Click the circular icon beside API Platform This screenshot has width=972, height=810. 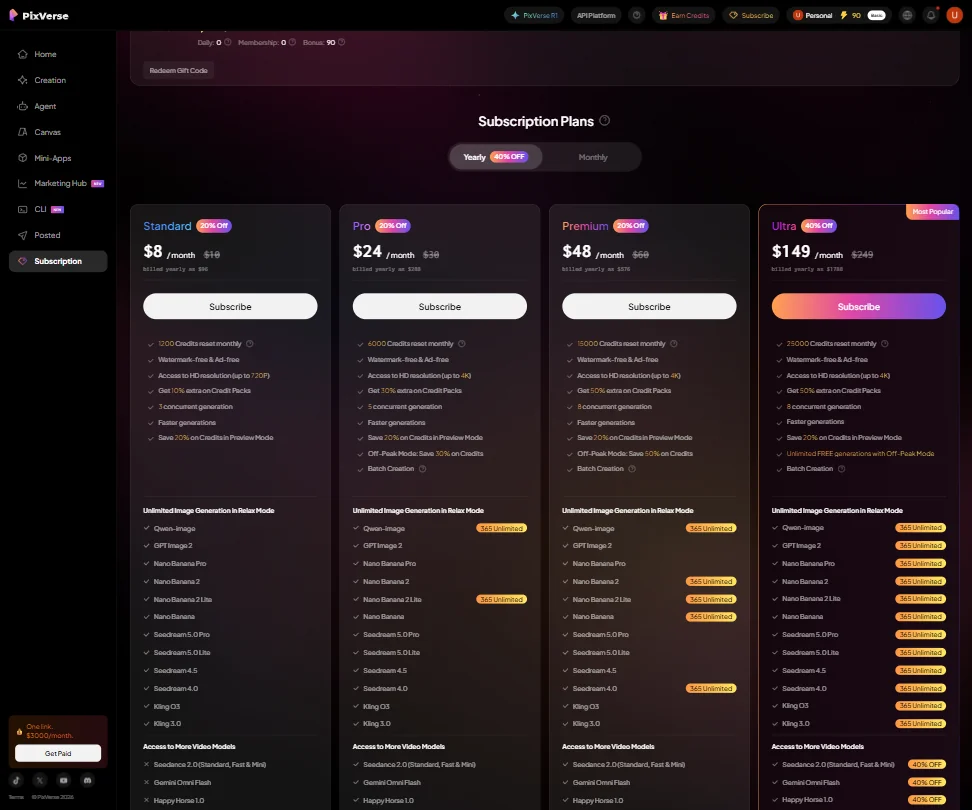(x=637, y=15)
